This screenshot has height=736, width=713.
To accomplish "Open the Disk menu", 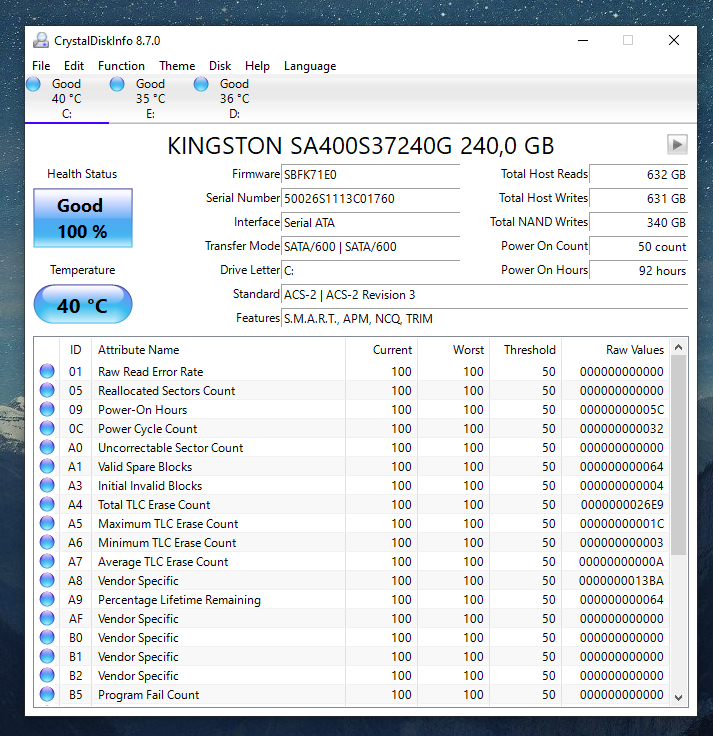I will click(220, 66).
